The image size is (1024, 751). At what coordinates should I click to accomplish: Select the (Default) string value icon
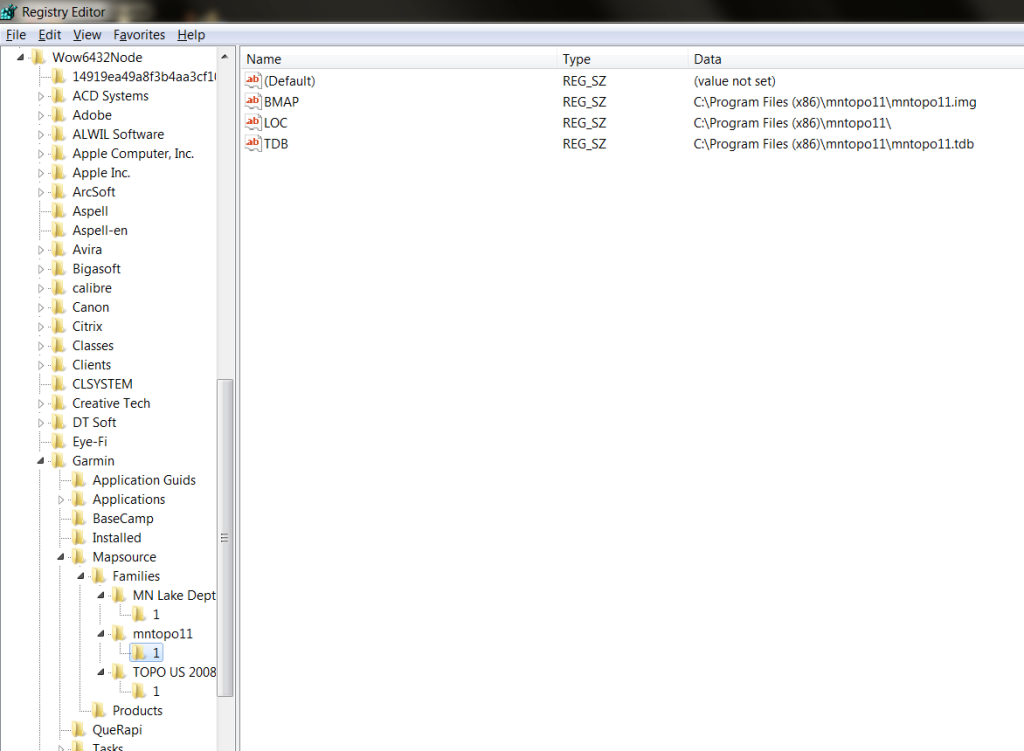pos(253,80)
